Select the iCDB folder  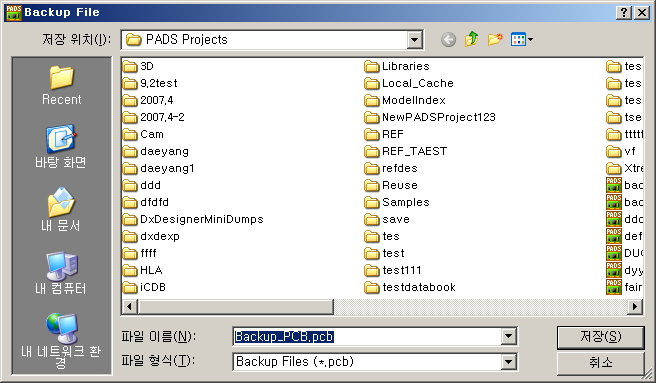click(145, 287)
